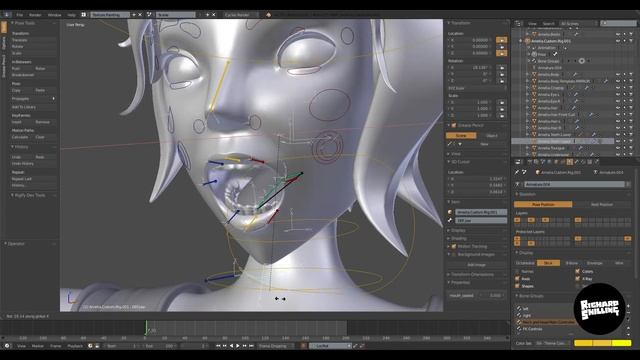The height and width of the screenshot is (360, 640).
Task: Open the Cycles Render engine dropdown
Action: (241, 15)
